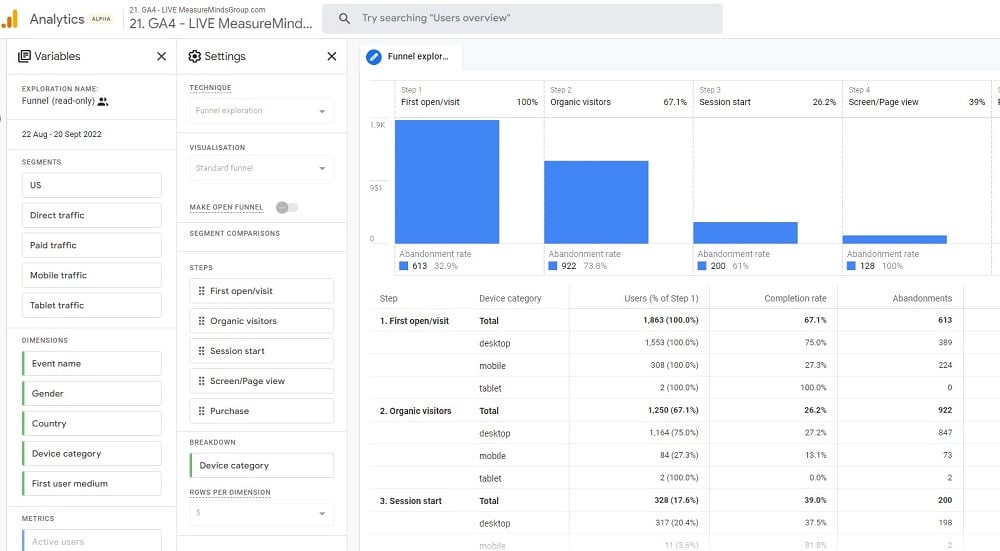Click the shared users icon beside exploration name
The image size is (1000, 551).
pos(103,102)
